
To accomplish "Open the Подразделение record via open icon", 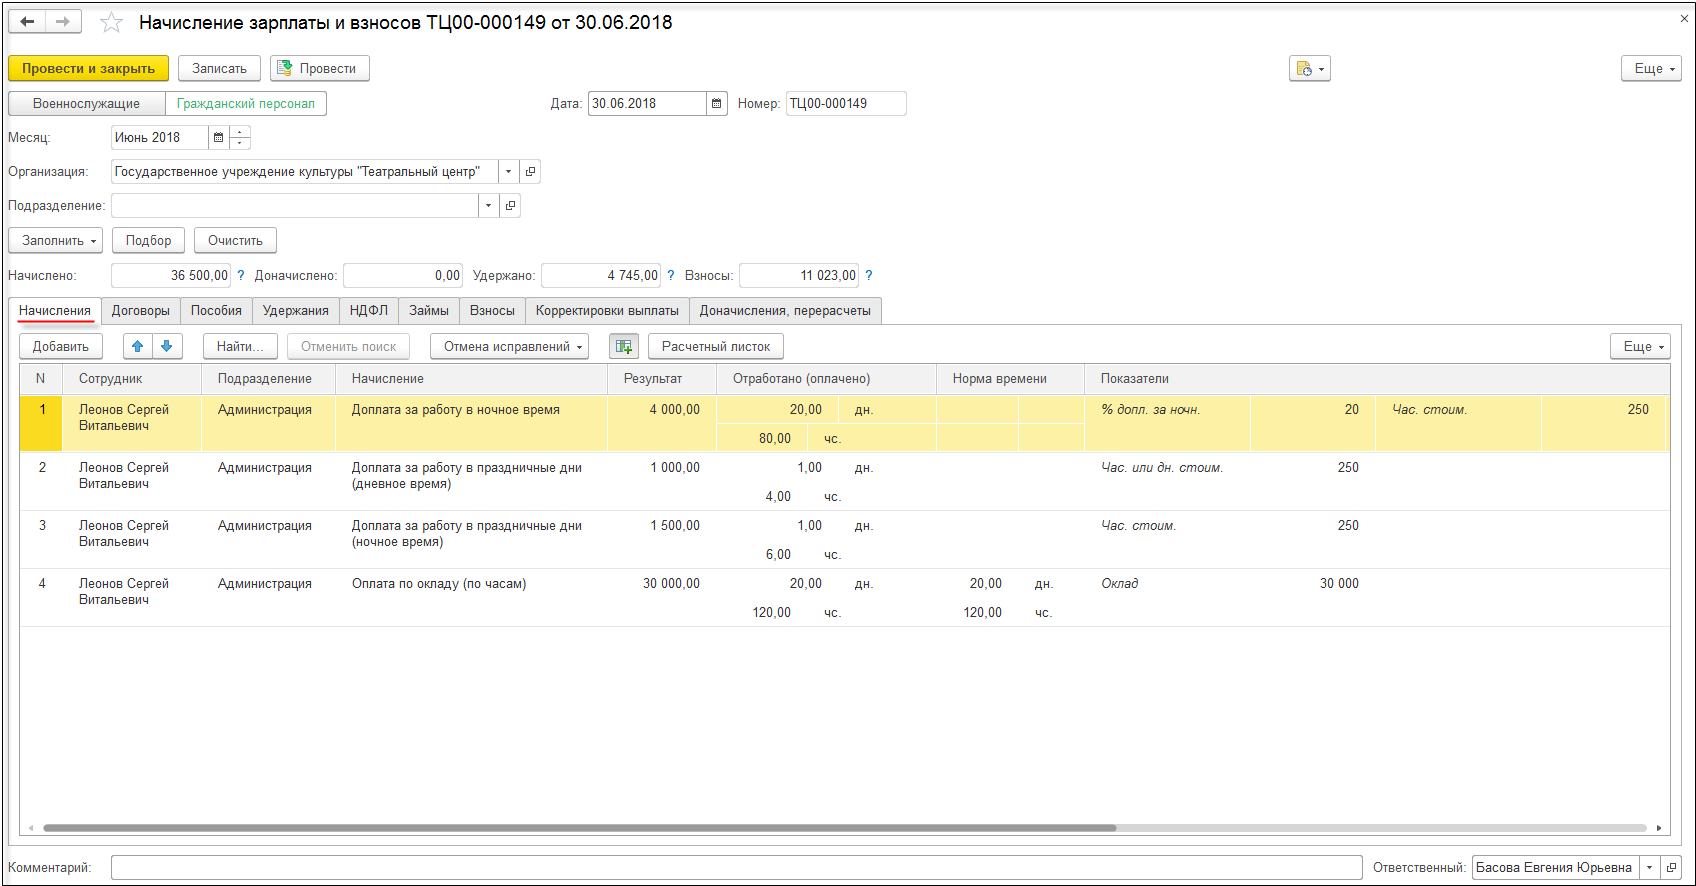I will (510, 206).
